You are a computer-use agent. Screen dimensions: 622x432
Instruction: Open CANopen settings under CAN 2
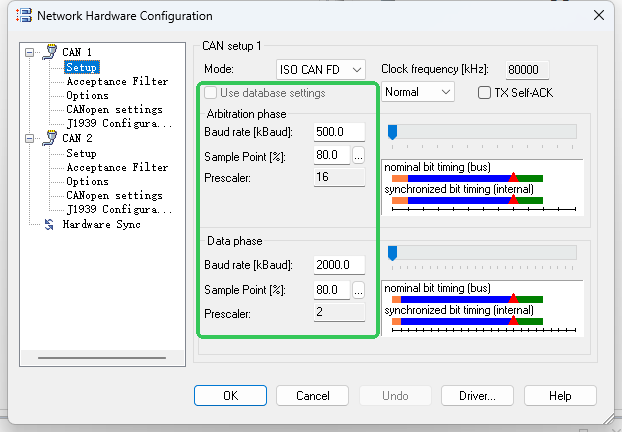[114, 195]
